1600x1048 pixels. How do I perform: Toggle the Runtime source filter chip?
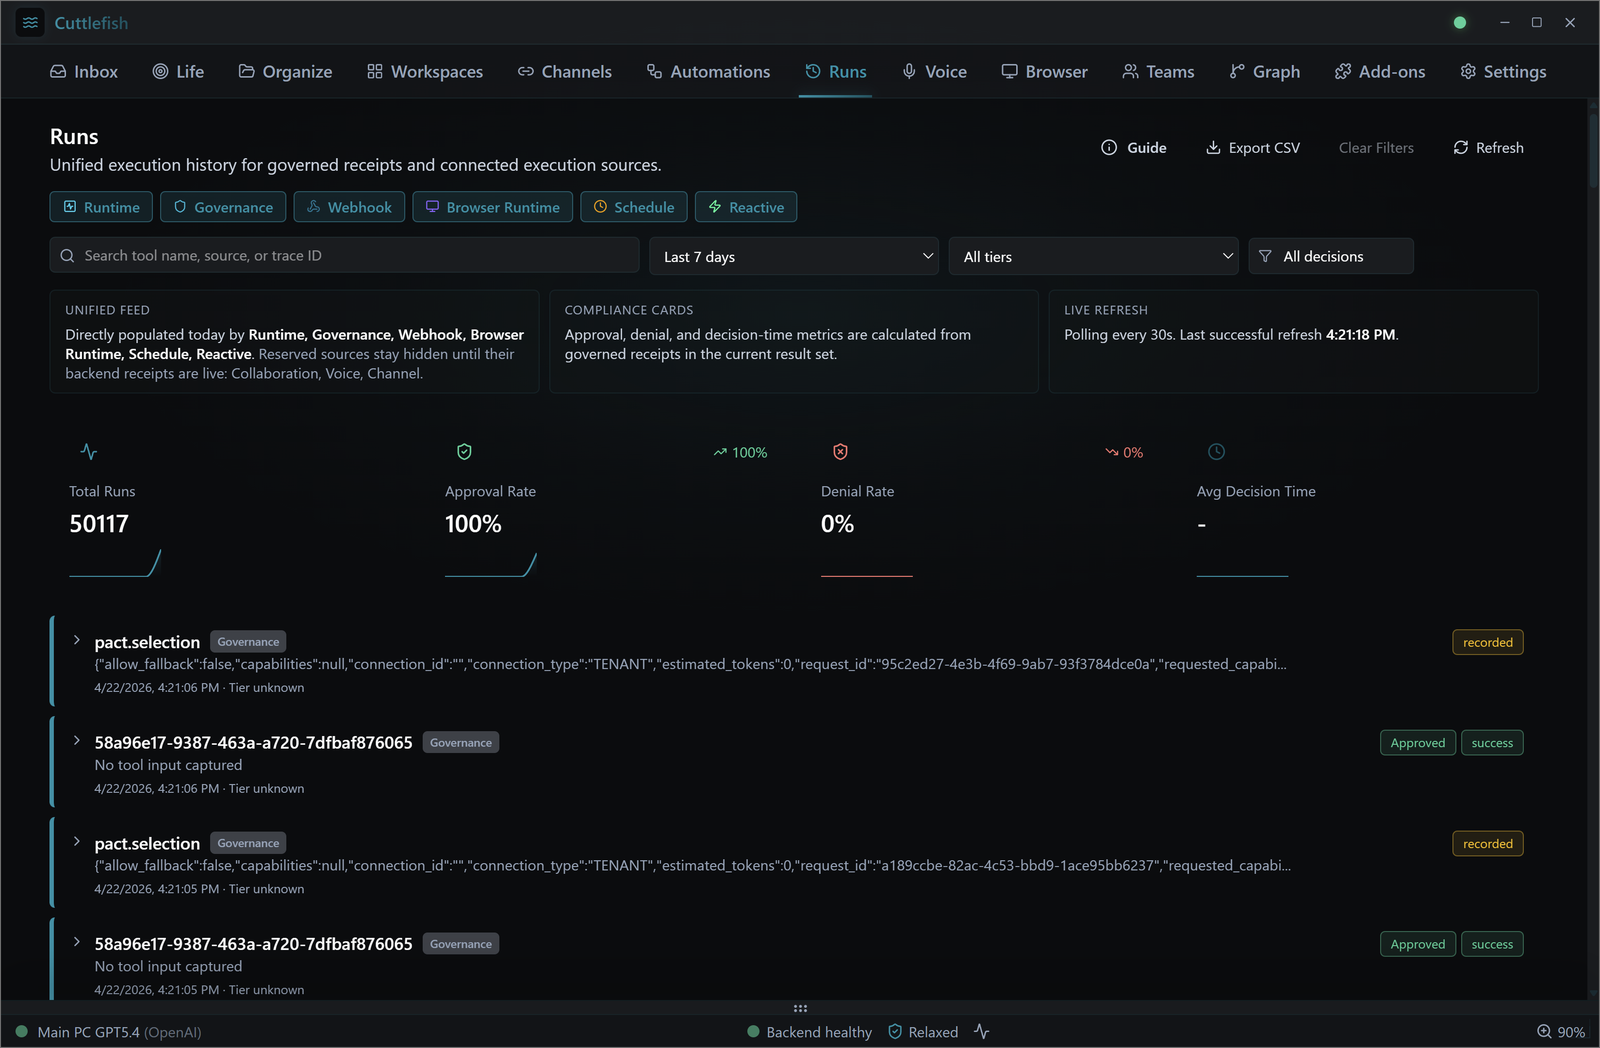tap(101, 207)
